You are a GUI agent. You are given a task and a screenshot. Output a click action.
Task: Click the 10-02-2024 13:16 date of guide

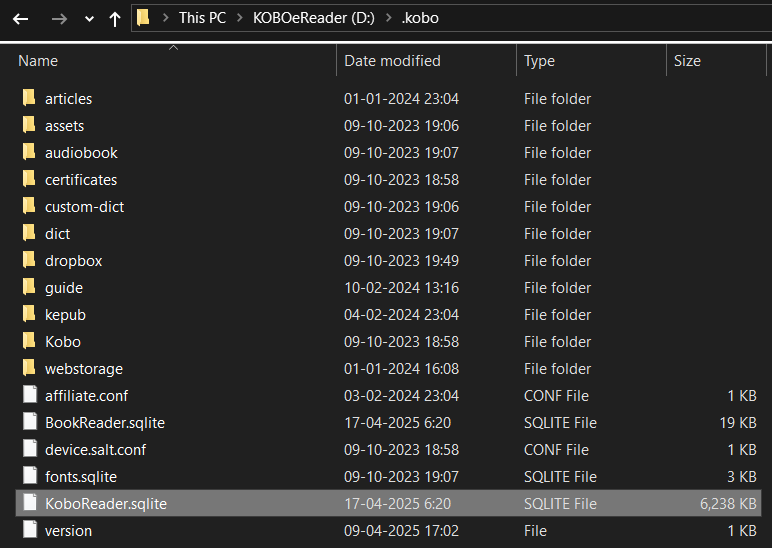click(x=401, y=288)
